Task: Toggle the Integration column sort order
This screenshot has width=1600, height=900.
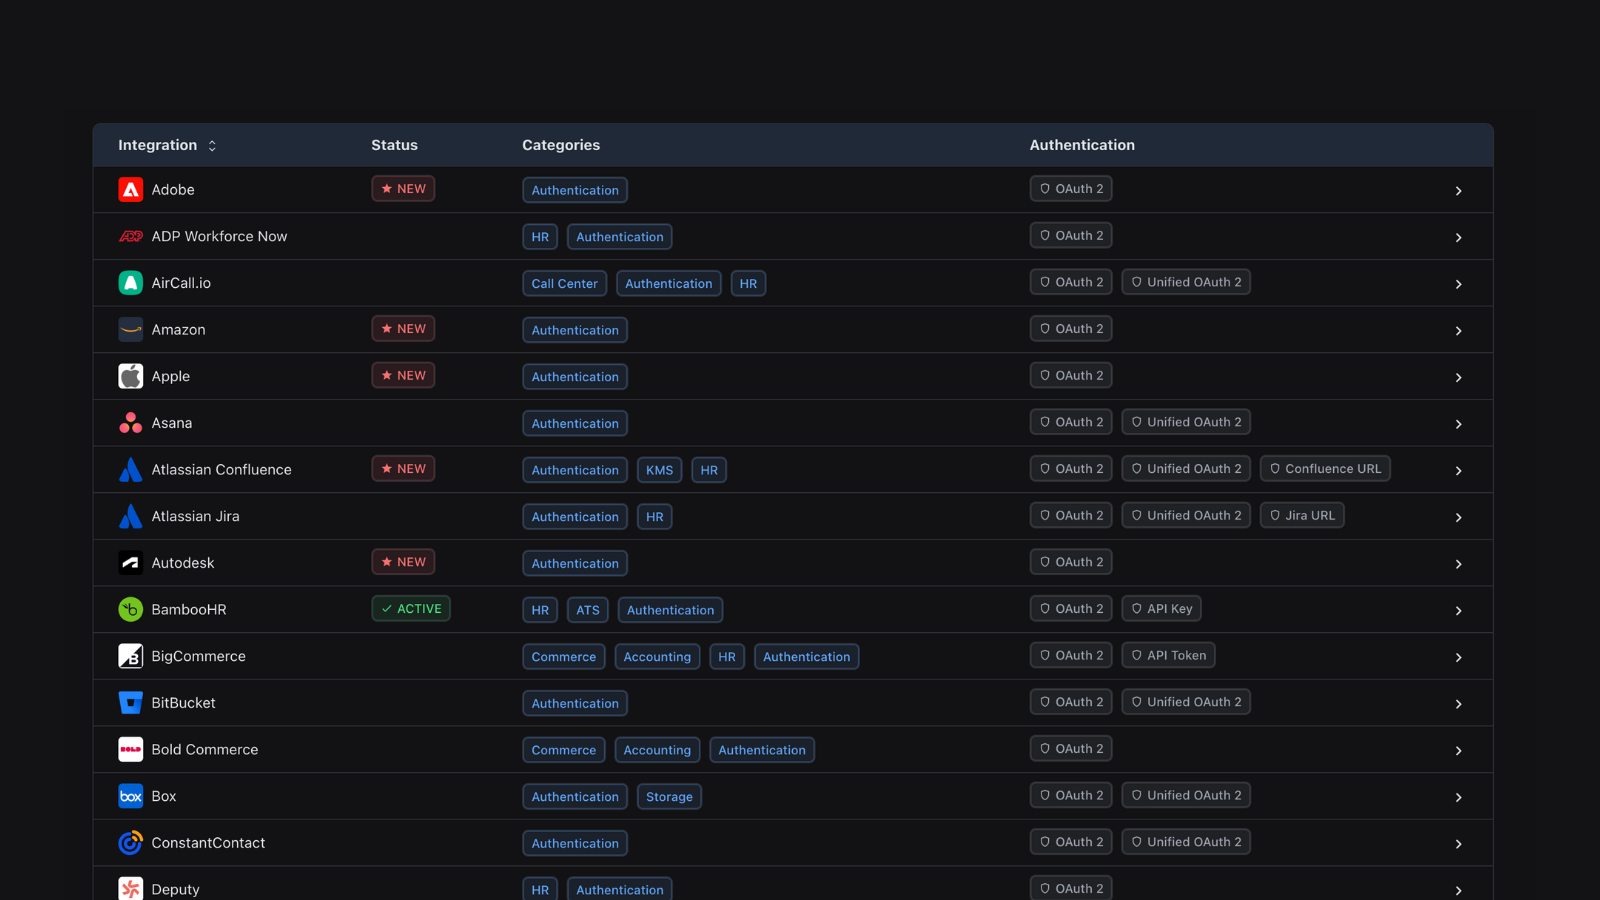Action: point(212,145)
